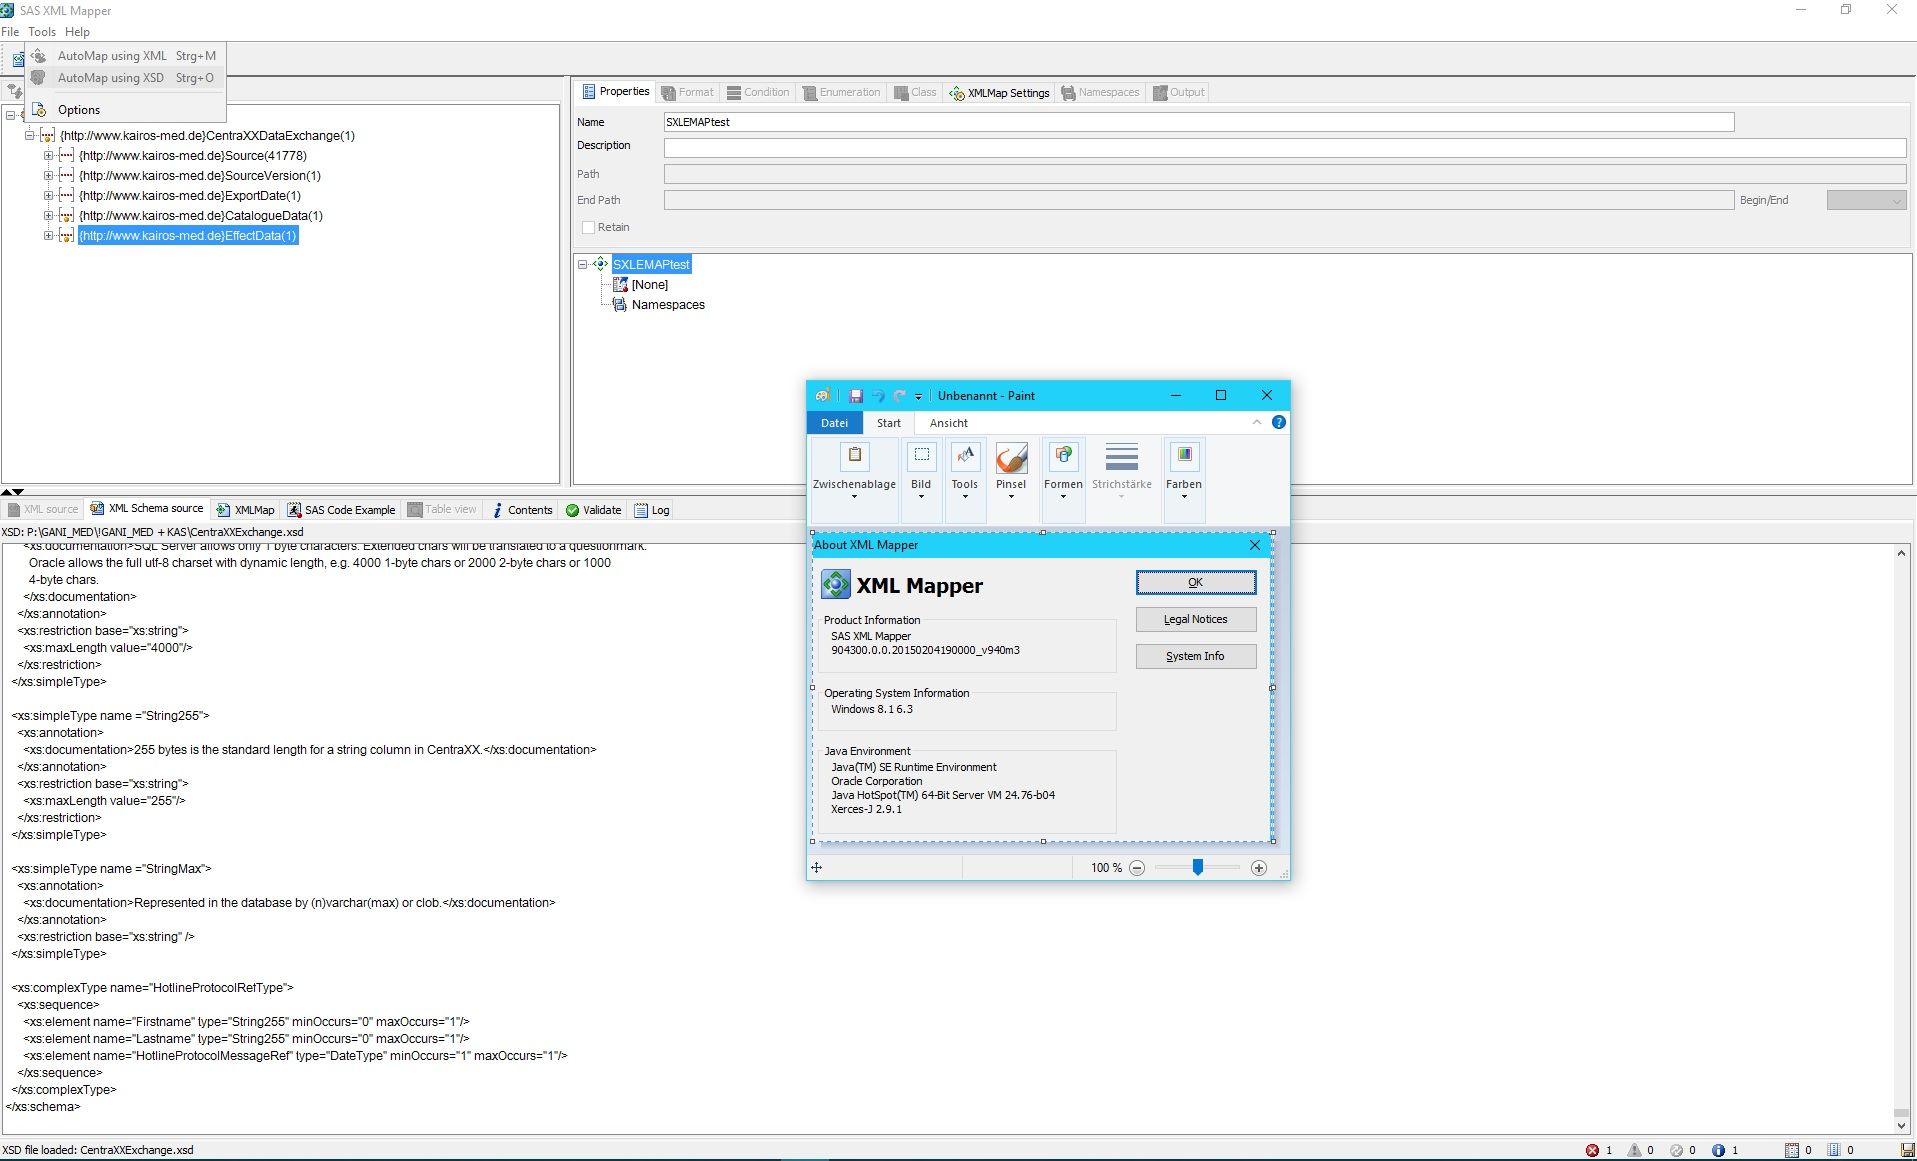Click the Paint zoom out minus button
The height and width of the screenshot is (1161, 1917).
tap(1137, 868)
